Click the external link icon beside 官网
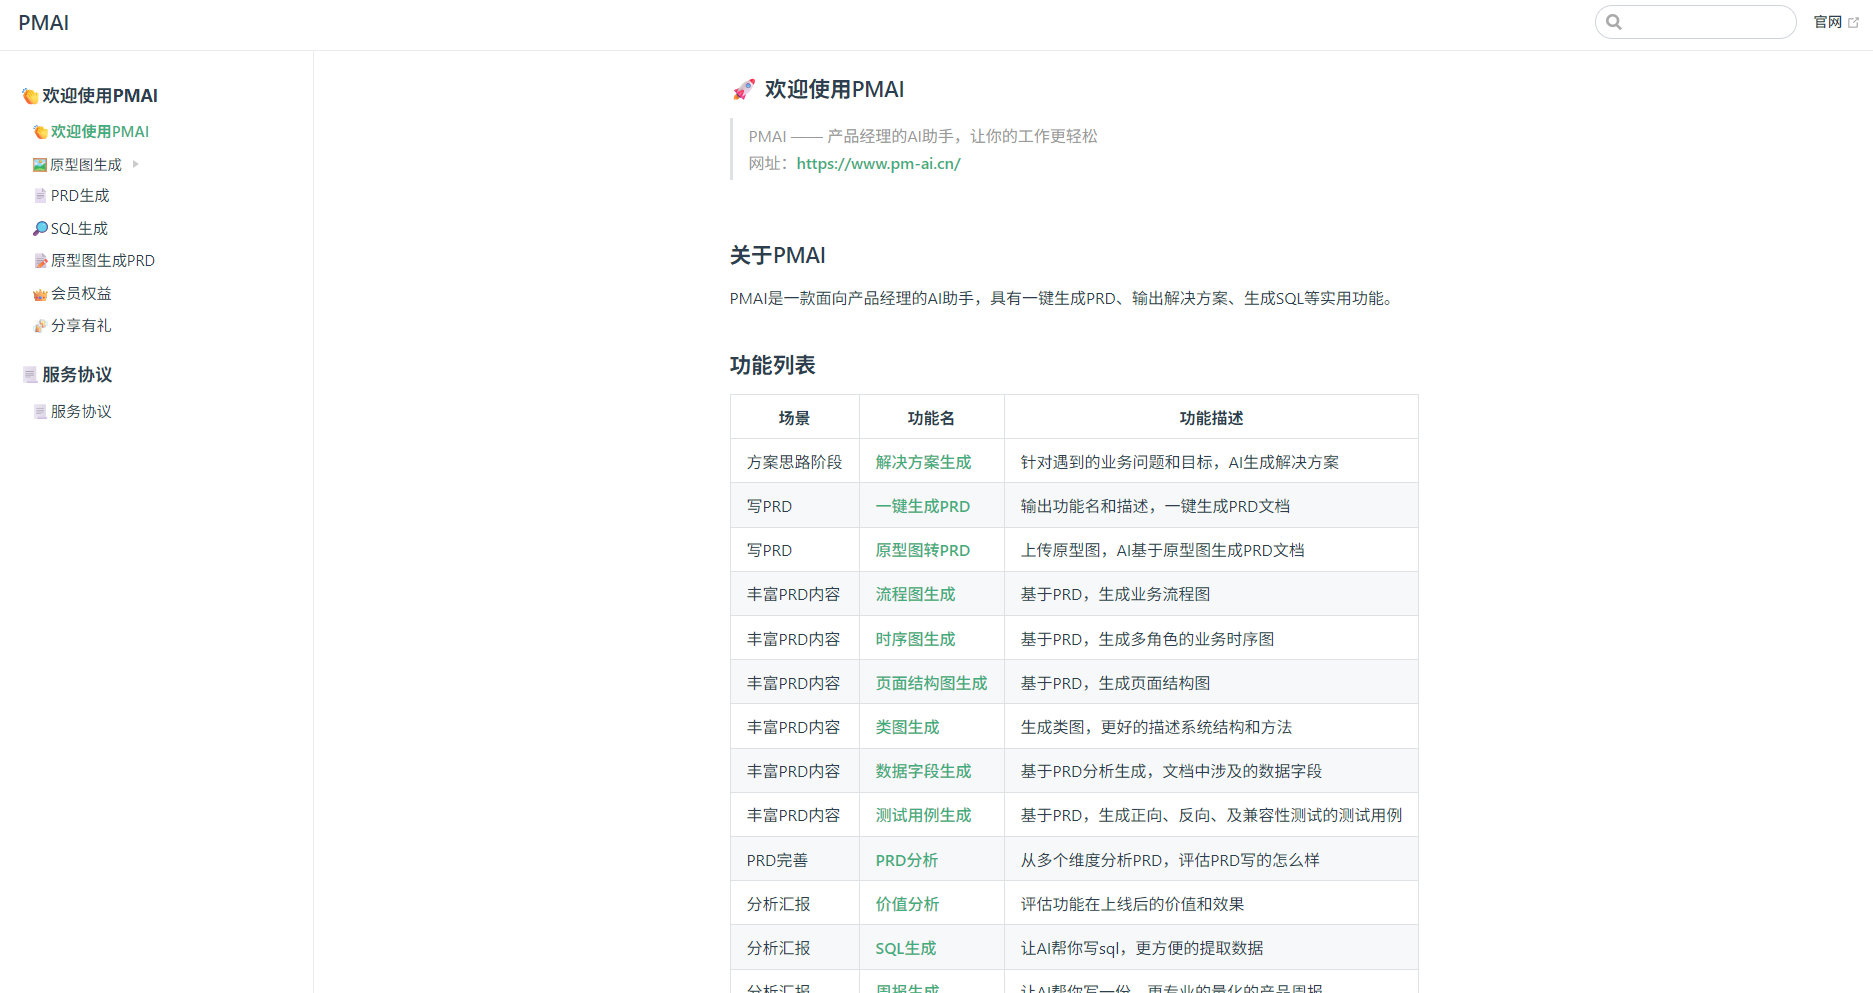The width and height of the screenshot is (1873, 993). pos(1853,22)
